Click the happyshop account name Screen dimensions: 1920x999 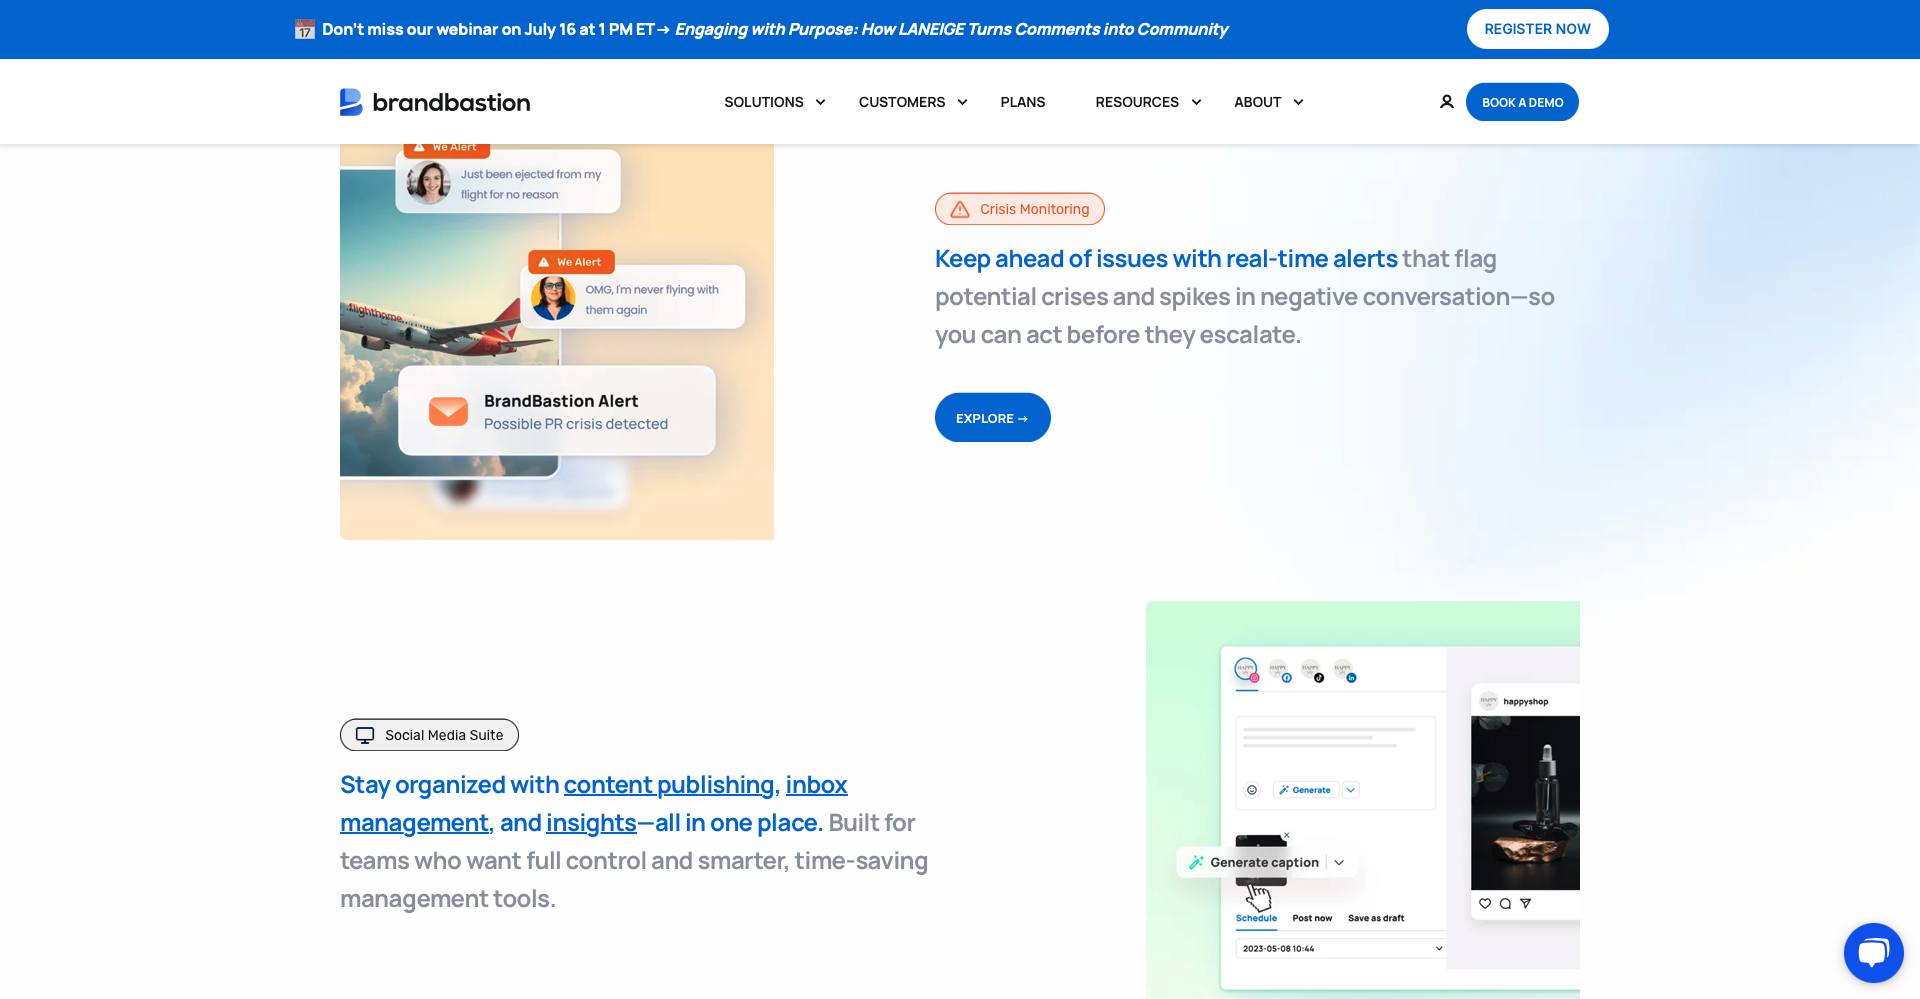1525,702
